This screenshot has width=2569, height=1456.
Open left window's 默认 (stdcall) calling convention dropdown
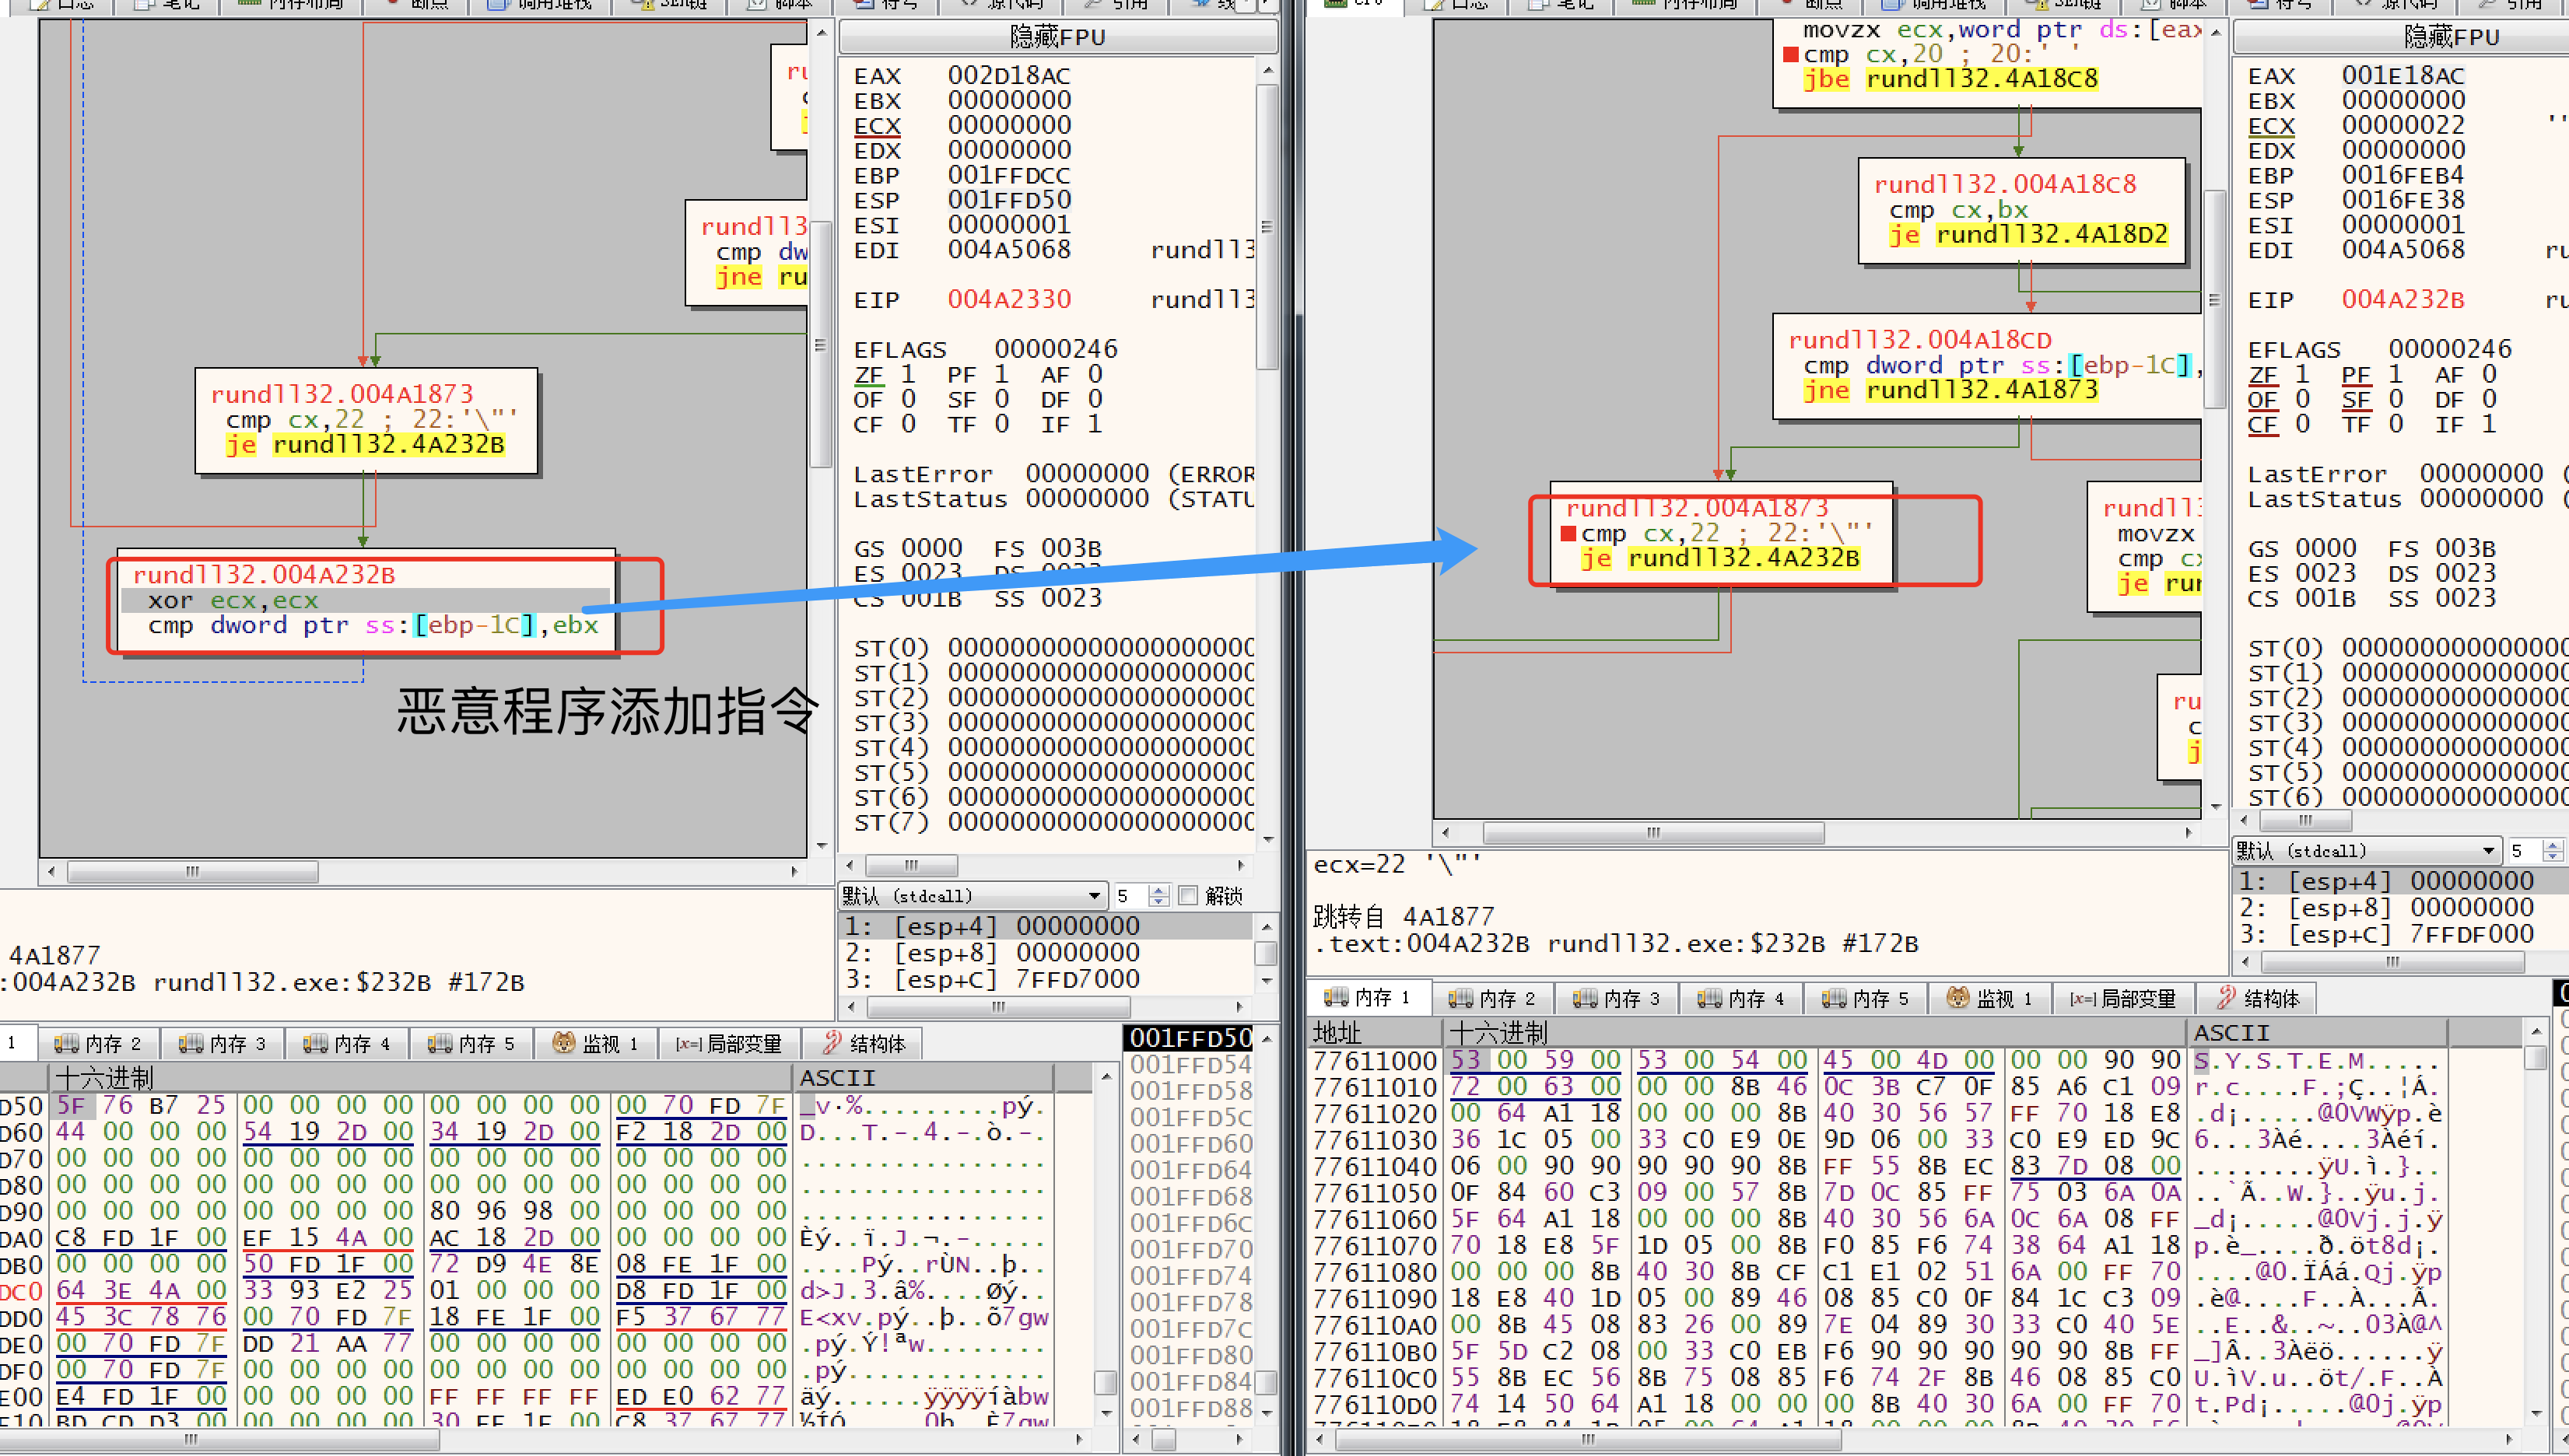point(1094,896)
